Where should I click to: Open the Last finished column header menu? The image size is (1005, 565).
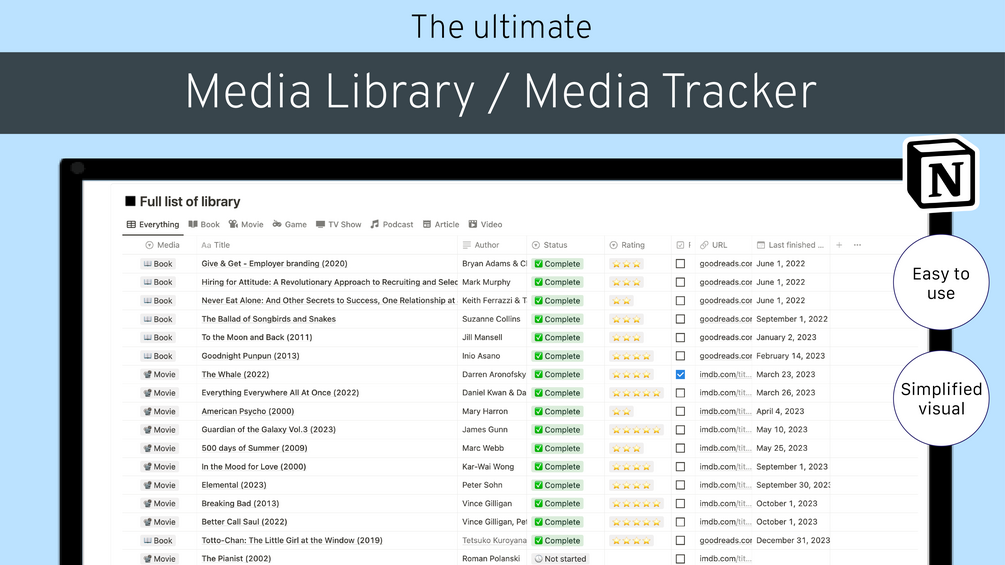click(790, 245)
